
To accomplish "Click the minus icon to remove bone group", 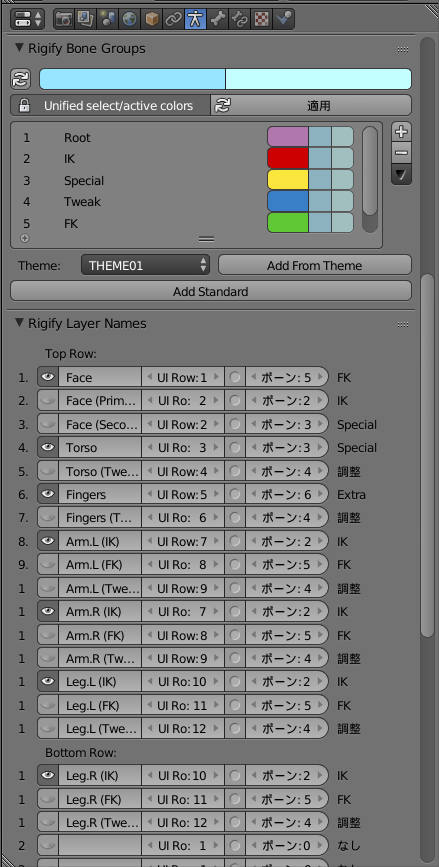I will (401, 153).
